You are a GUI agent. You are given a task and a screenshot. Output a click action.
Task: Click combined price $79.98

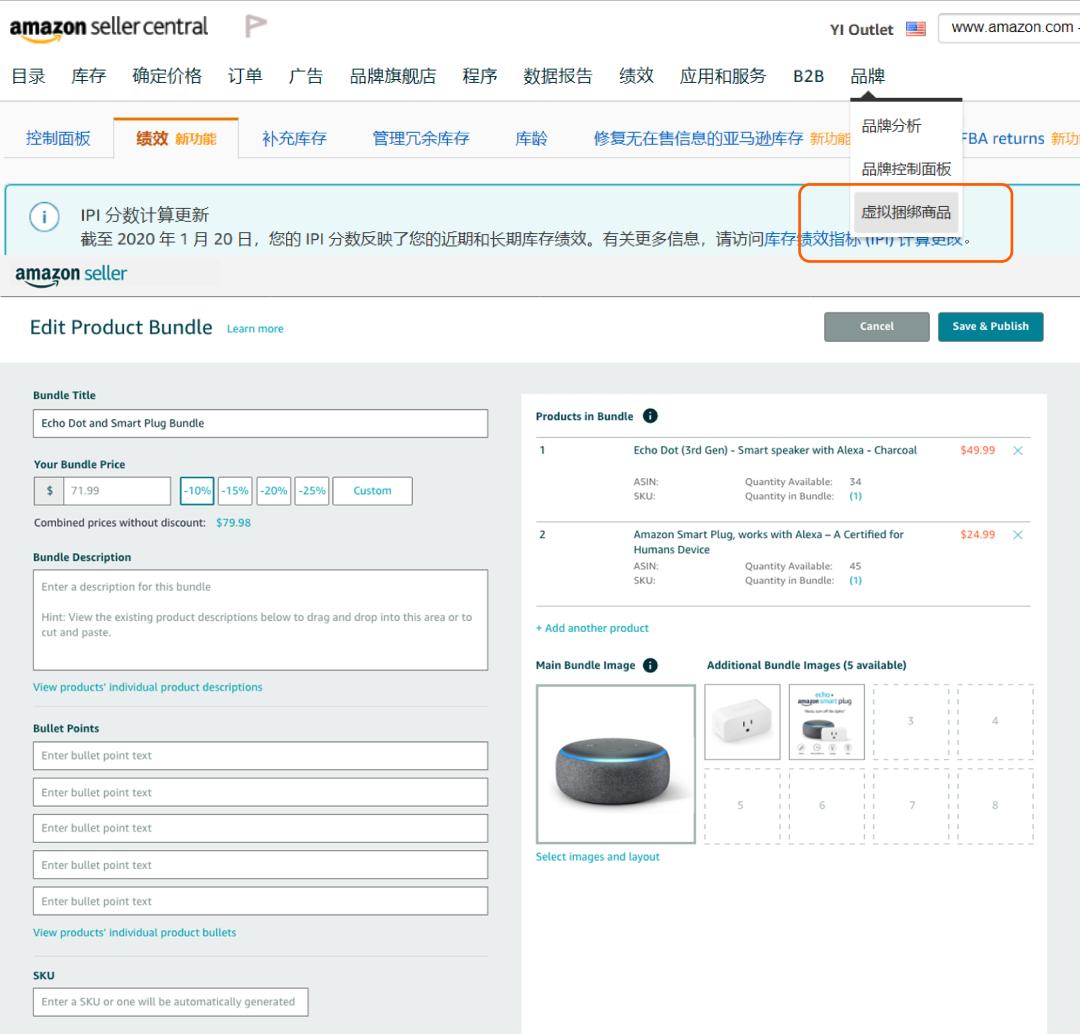(233, 523)
